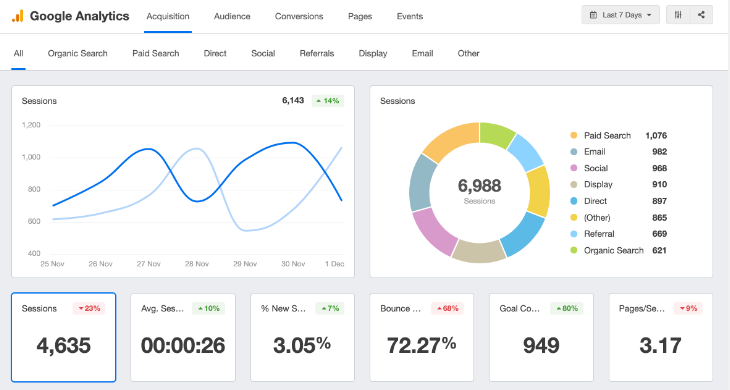Click the Google Analytics logo icon
This screenshot has height=390, width=730.
pos(17,16)
